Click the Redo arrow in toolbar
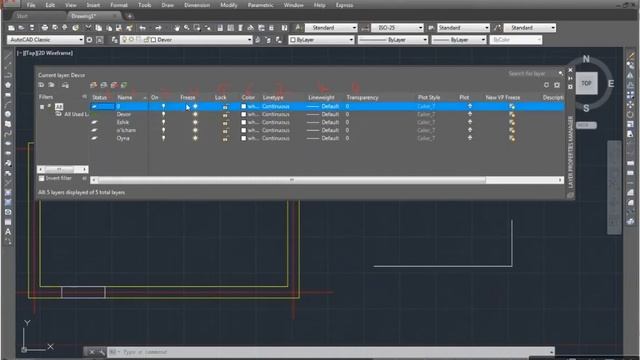 click(x=158, y=28)
